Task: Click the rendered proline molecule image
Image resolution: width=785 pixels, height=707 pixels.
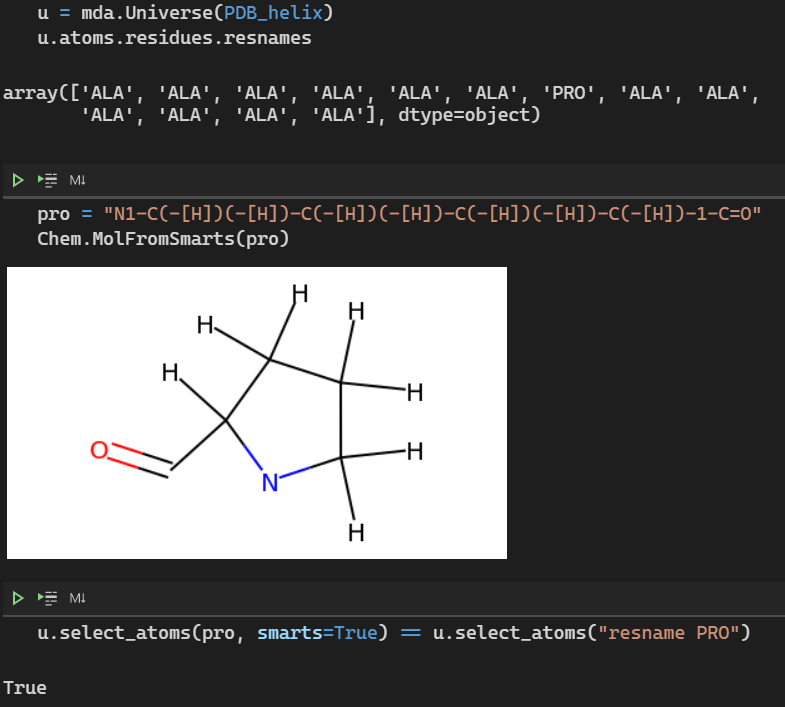Action: [x=257, y=413]
